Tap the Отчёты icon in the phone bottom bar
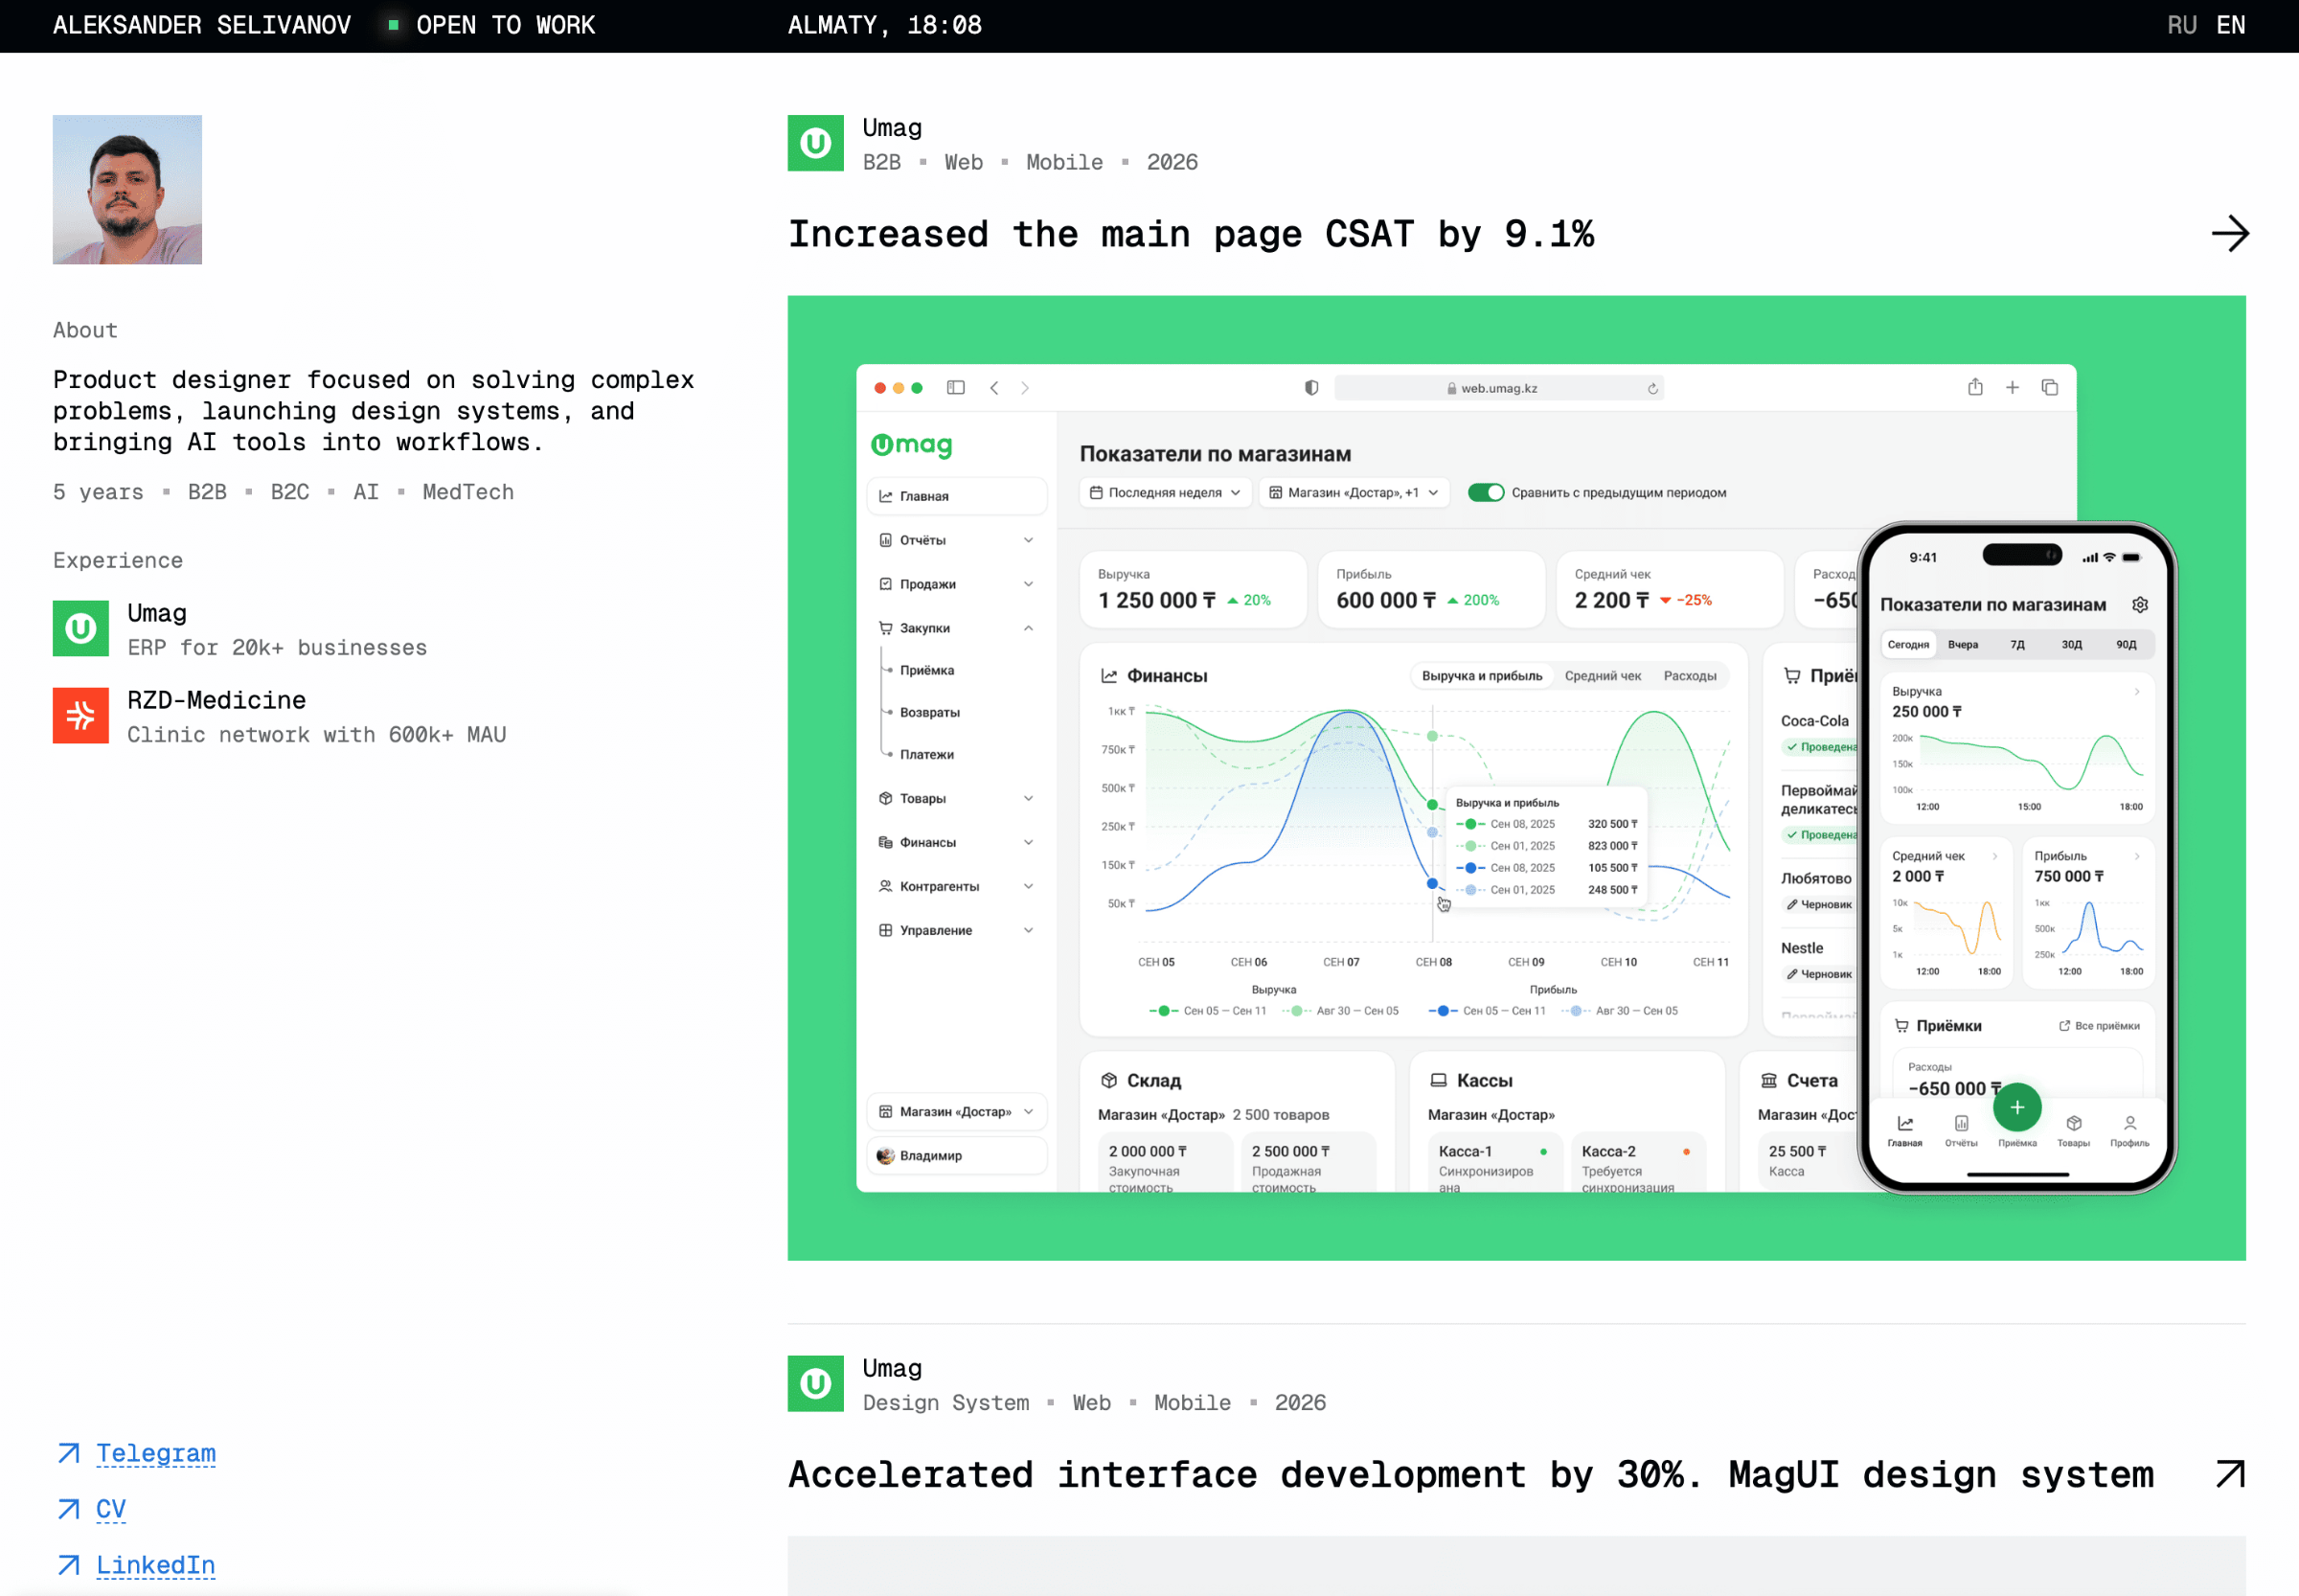Image resolution: width=2299 pixels, height=1596 pixels. [x=1961, y=1131]
